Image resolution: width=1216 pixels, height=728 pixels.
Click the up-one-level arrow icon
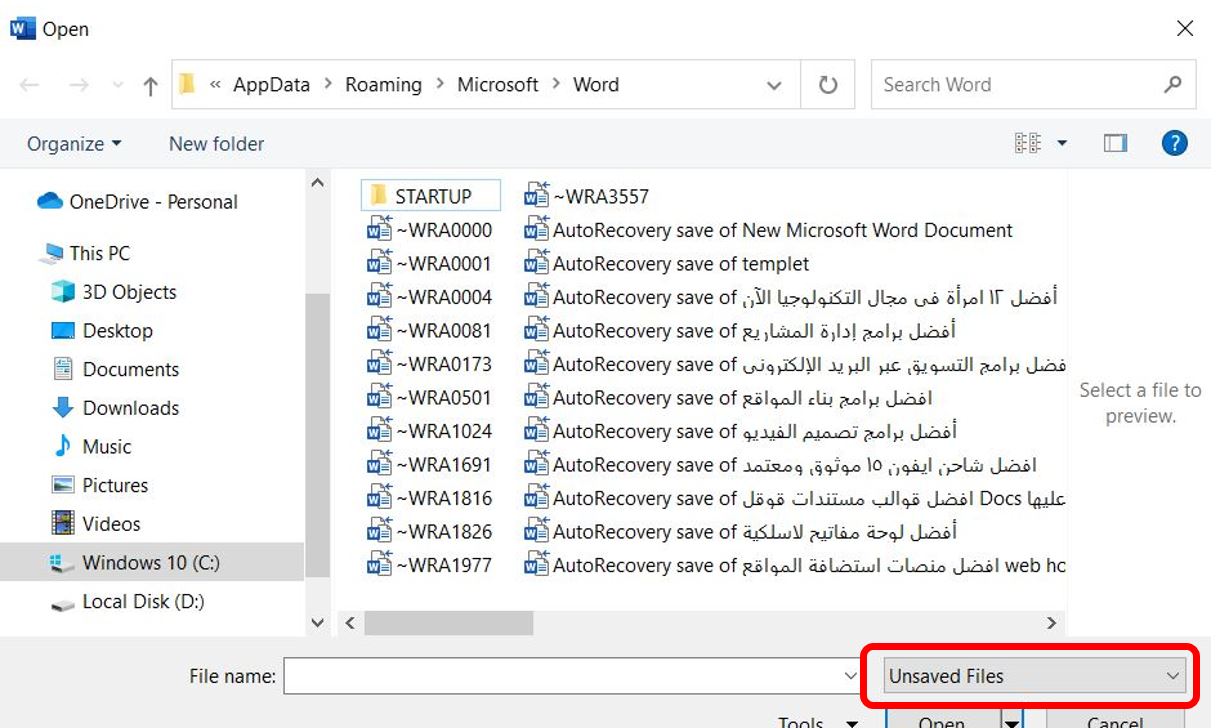coord(149,84)
